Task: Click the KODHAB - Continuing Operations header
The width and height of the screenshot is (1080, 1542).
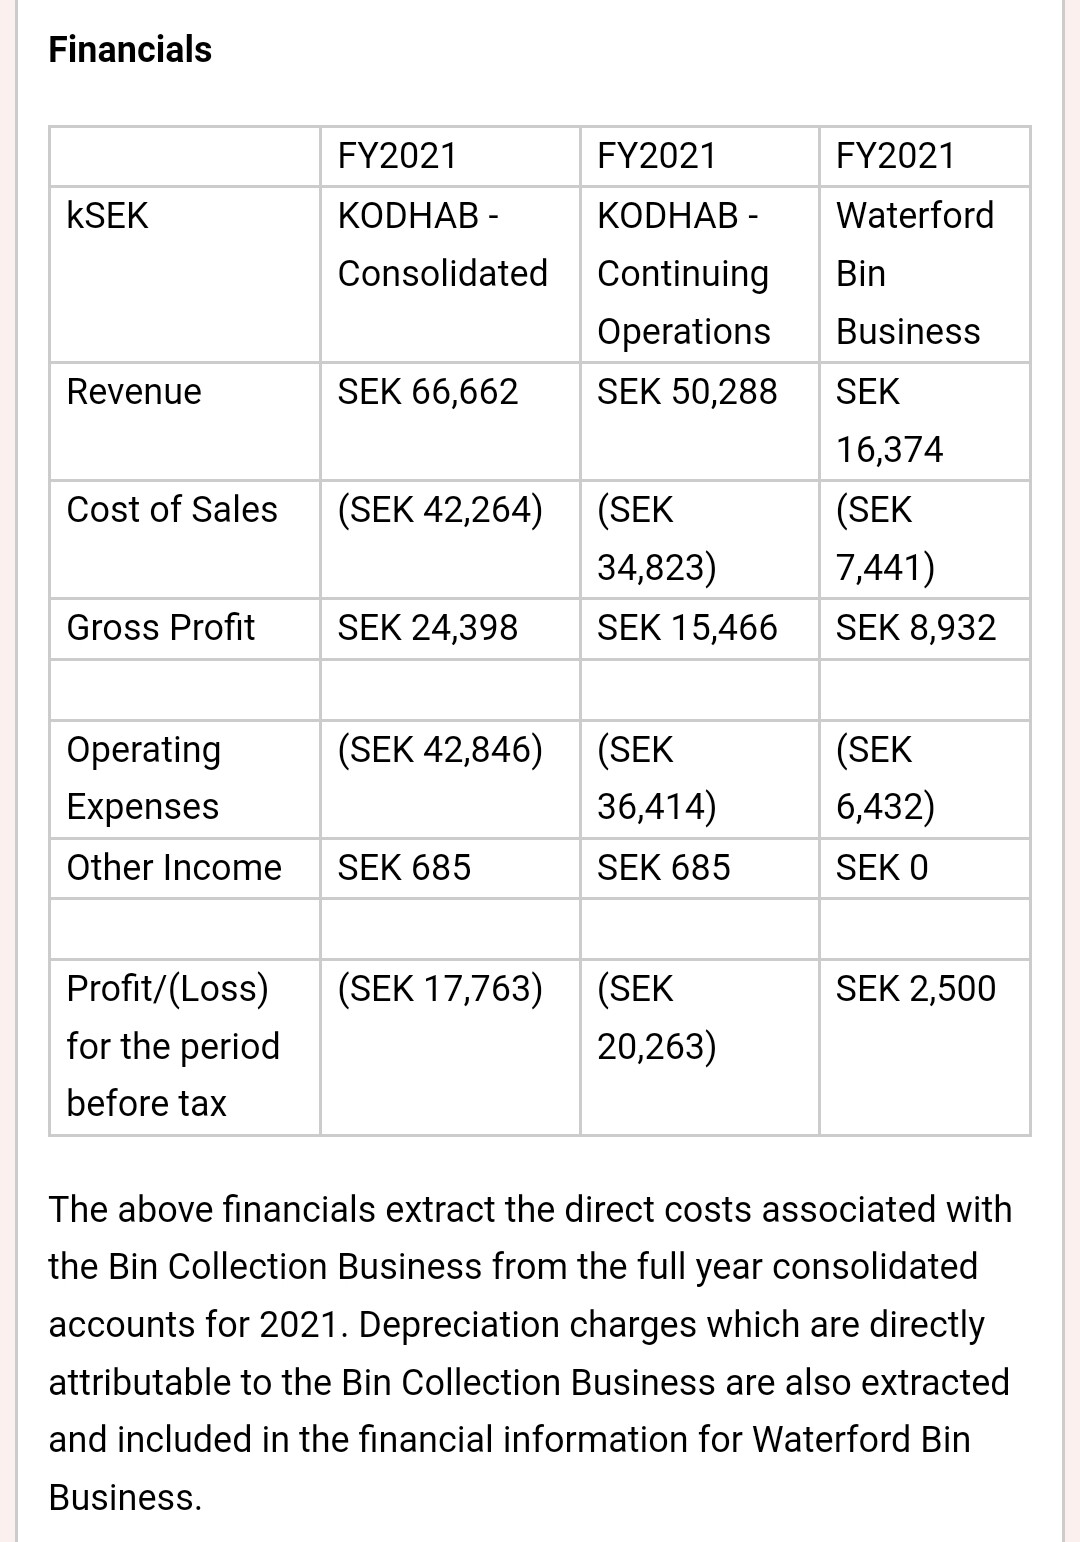Action: click(684, 273)
